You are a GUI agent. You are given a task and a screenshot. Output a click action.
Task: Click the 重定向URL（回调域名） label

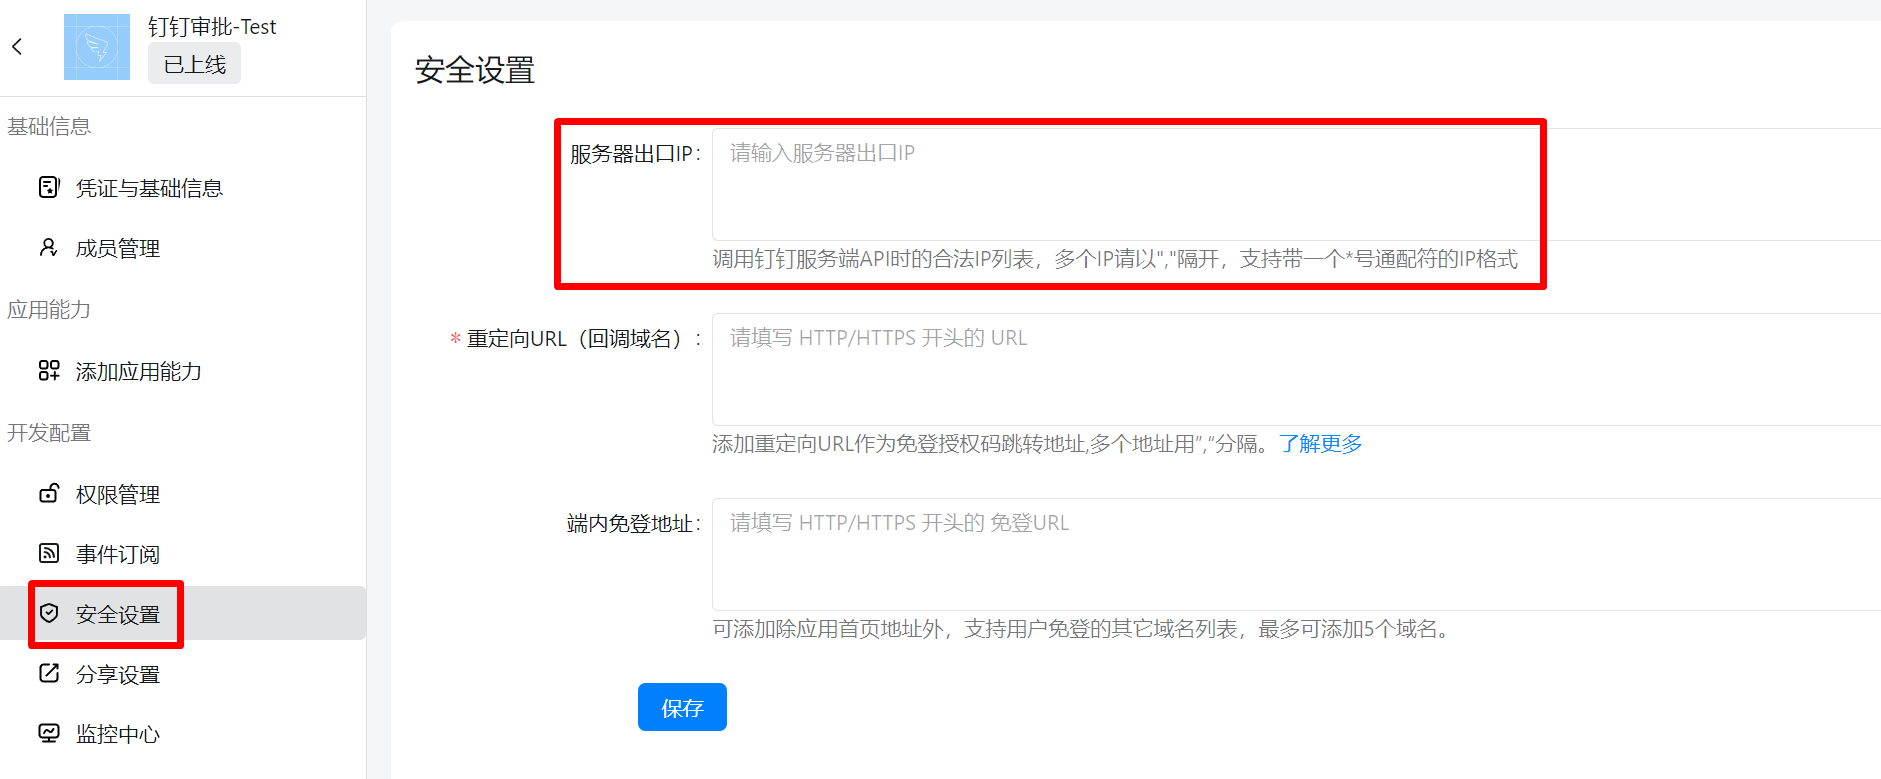584,339
